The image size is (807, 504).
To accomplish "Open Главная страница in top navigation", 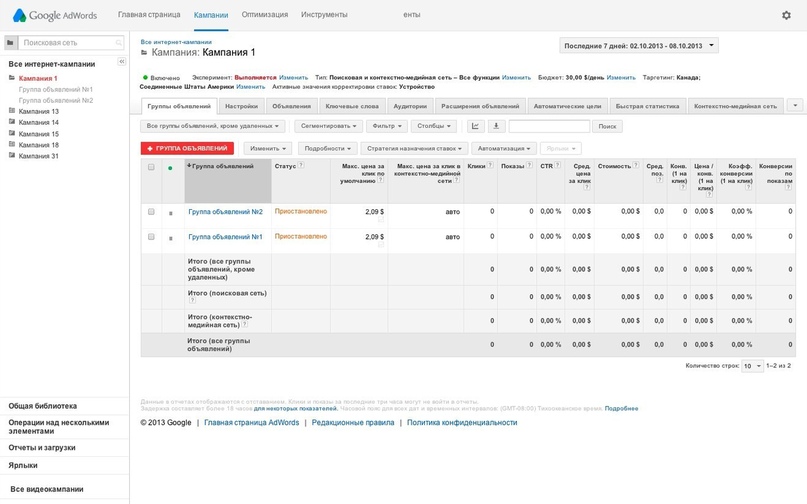I will [x=149, y=15].
